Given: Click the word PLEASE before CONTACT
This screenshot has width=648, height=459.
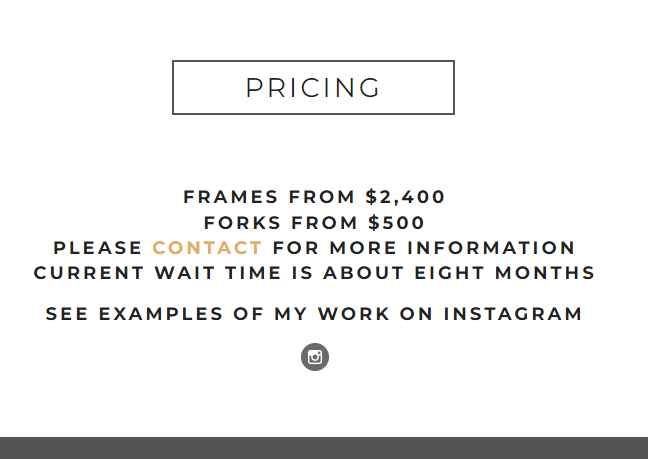Looking at the screenshot, I should pyautogui.click(x=98, y=248).
